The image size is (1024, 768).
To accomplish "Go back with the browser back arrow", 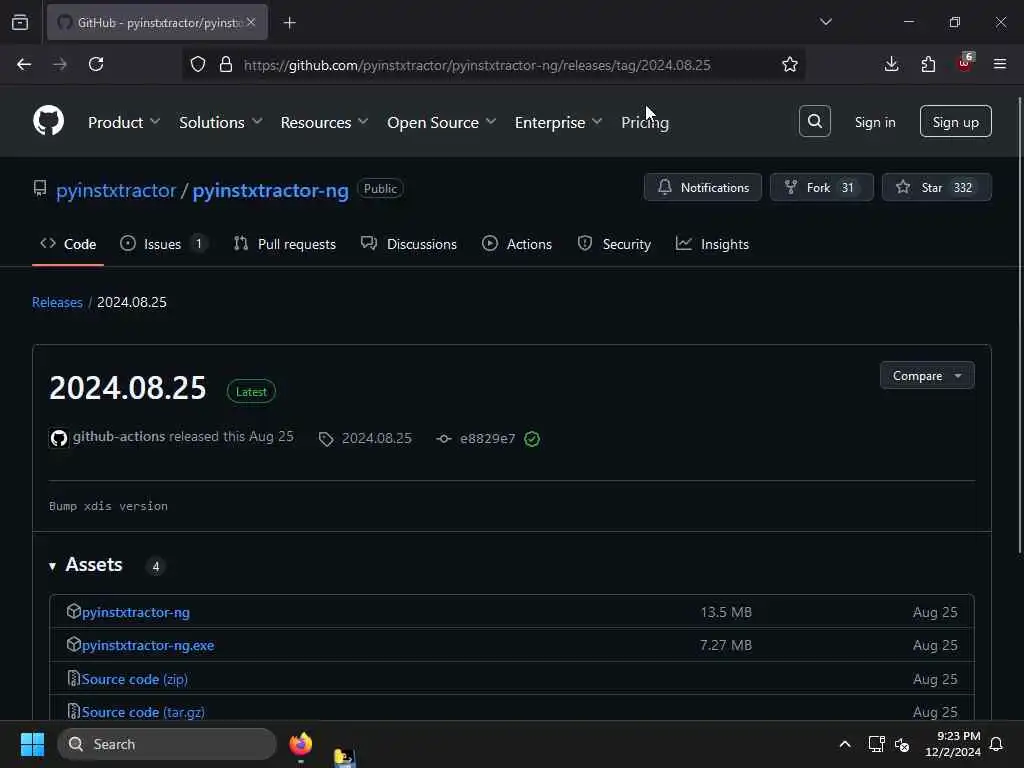I will 24,64.
